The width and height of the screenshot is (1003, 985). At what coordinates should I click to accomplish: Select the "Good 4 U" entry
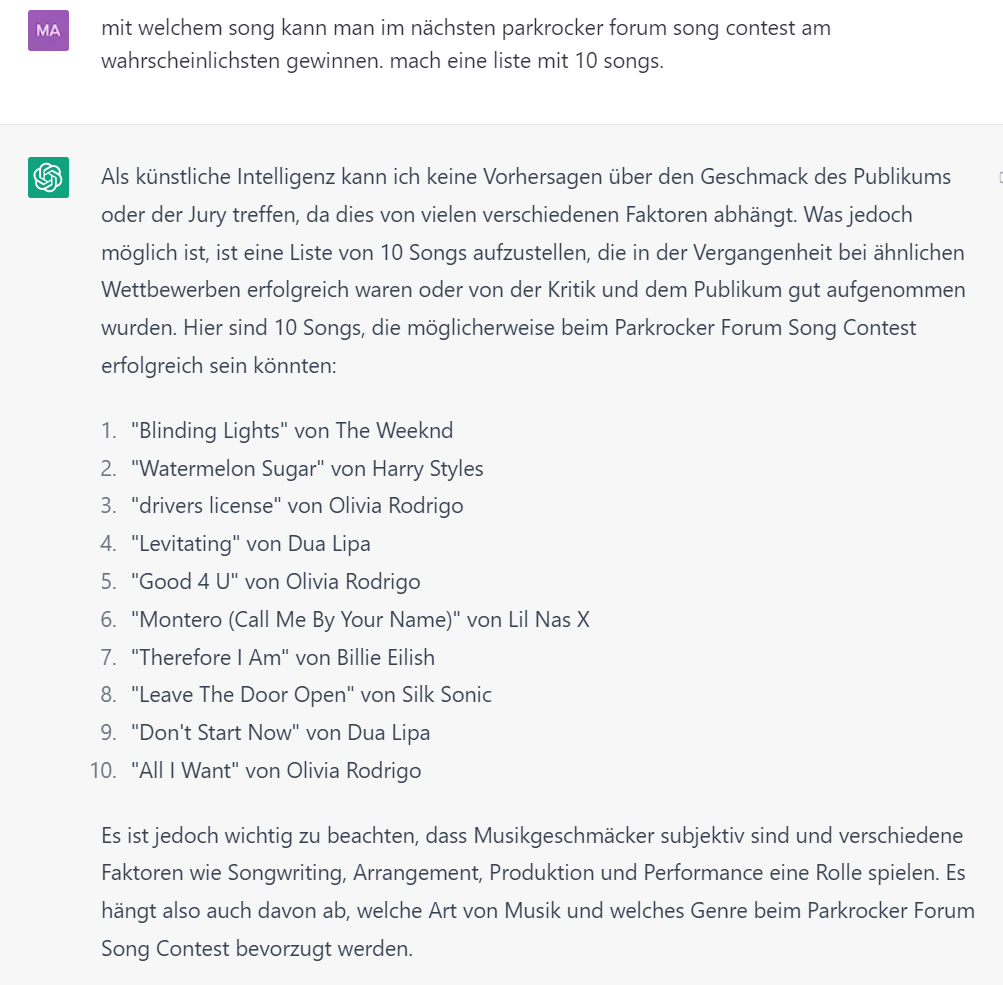point(275,582)
